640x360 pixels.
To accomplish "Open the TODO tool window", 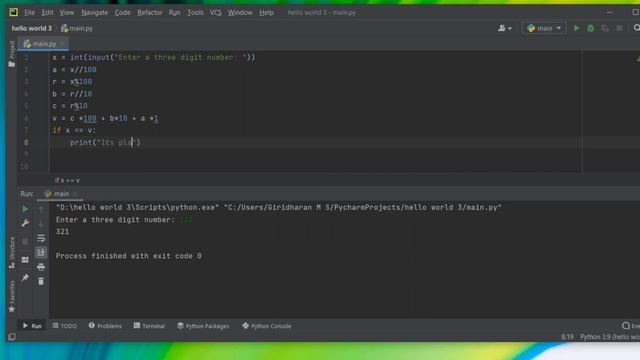I will [64, 326].
